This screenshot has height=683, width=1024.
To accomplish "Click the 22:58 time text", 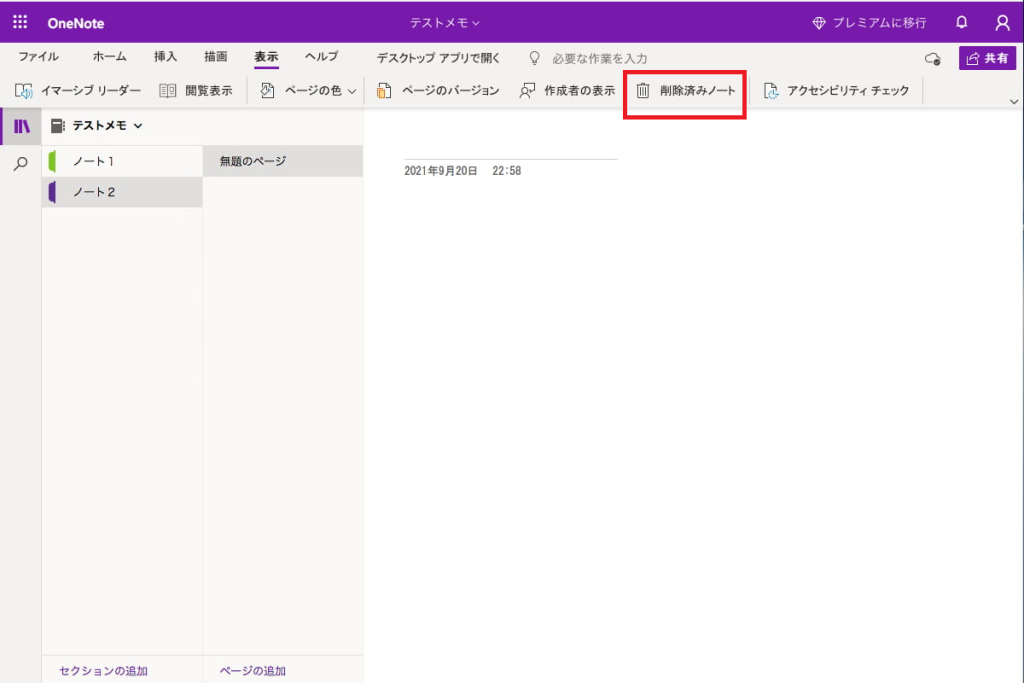I will (x=507, y=171).
